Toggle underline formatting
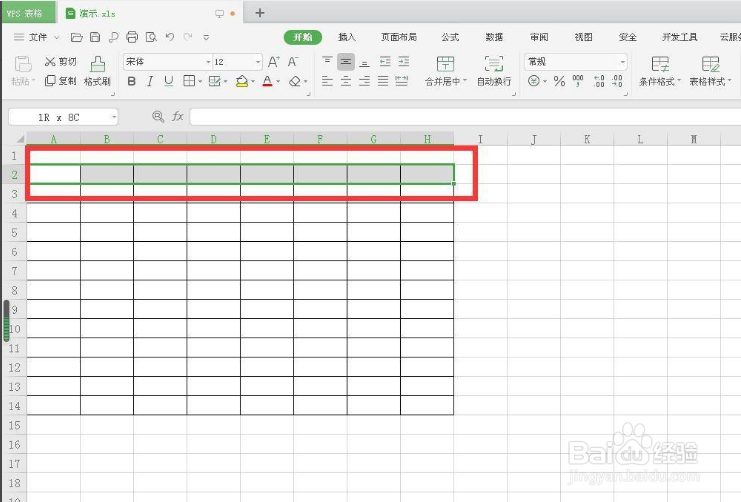 point(168,81)
